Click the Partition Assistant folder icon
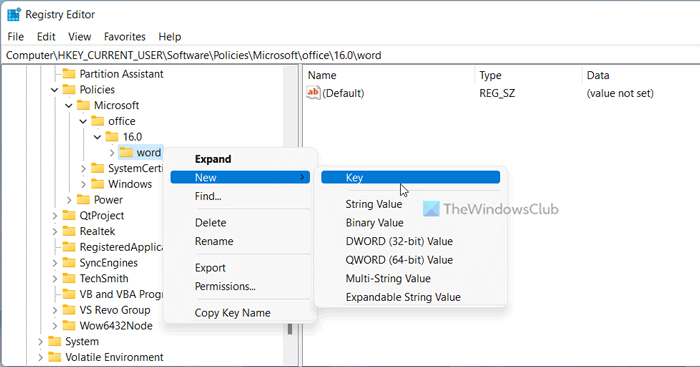The height and width of the screenshot is (367, 700). pyautogui.click(x=69, y=74)
